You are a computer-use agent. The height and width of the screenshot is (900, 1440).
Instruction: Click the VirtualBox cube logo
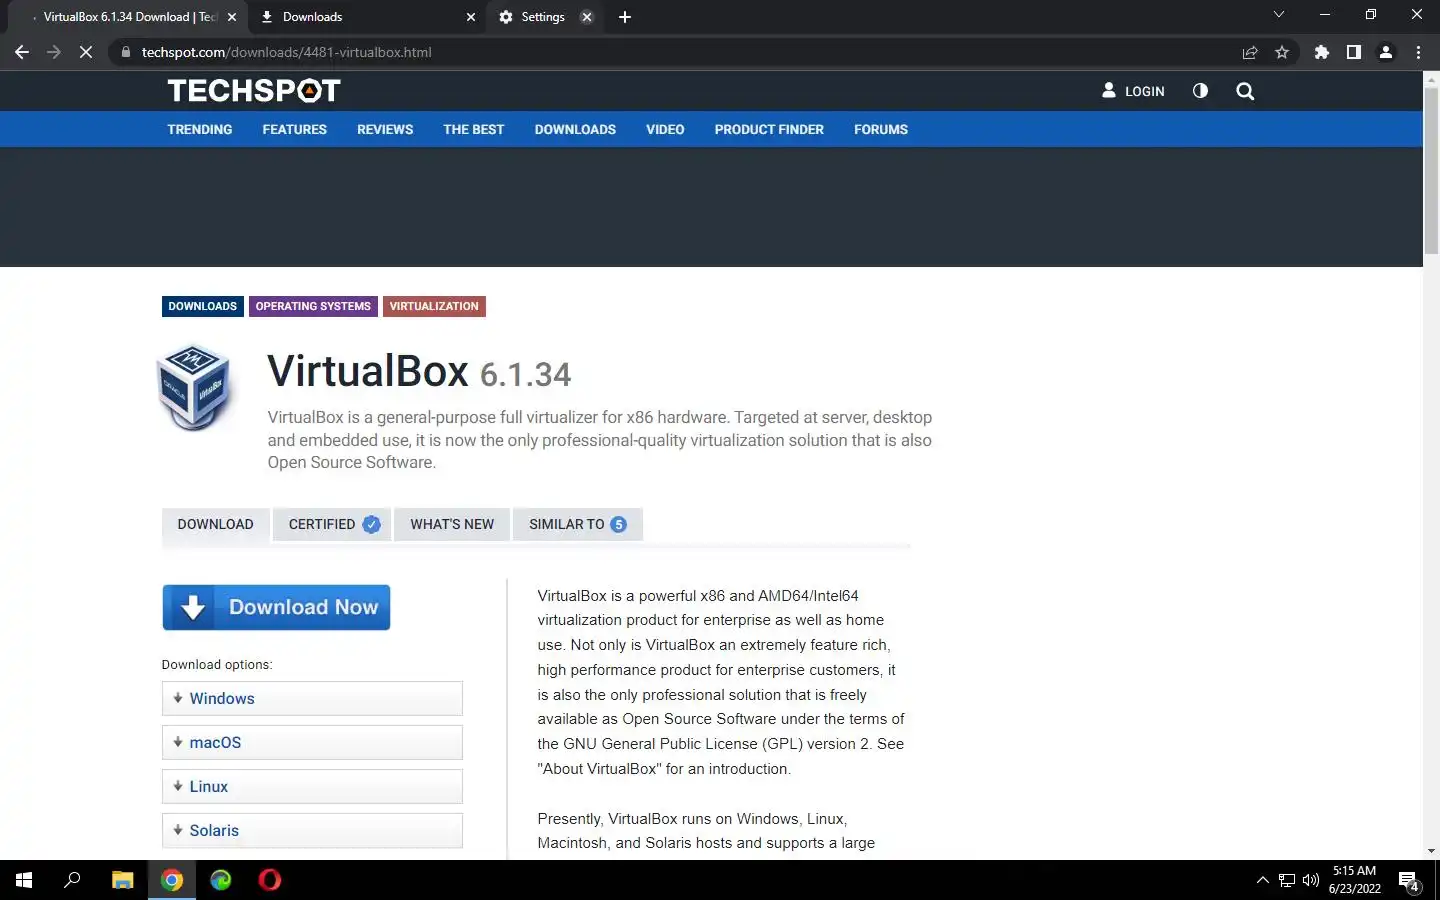point(195,387)
